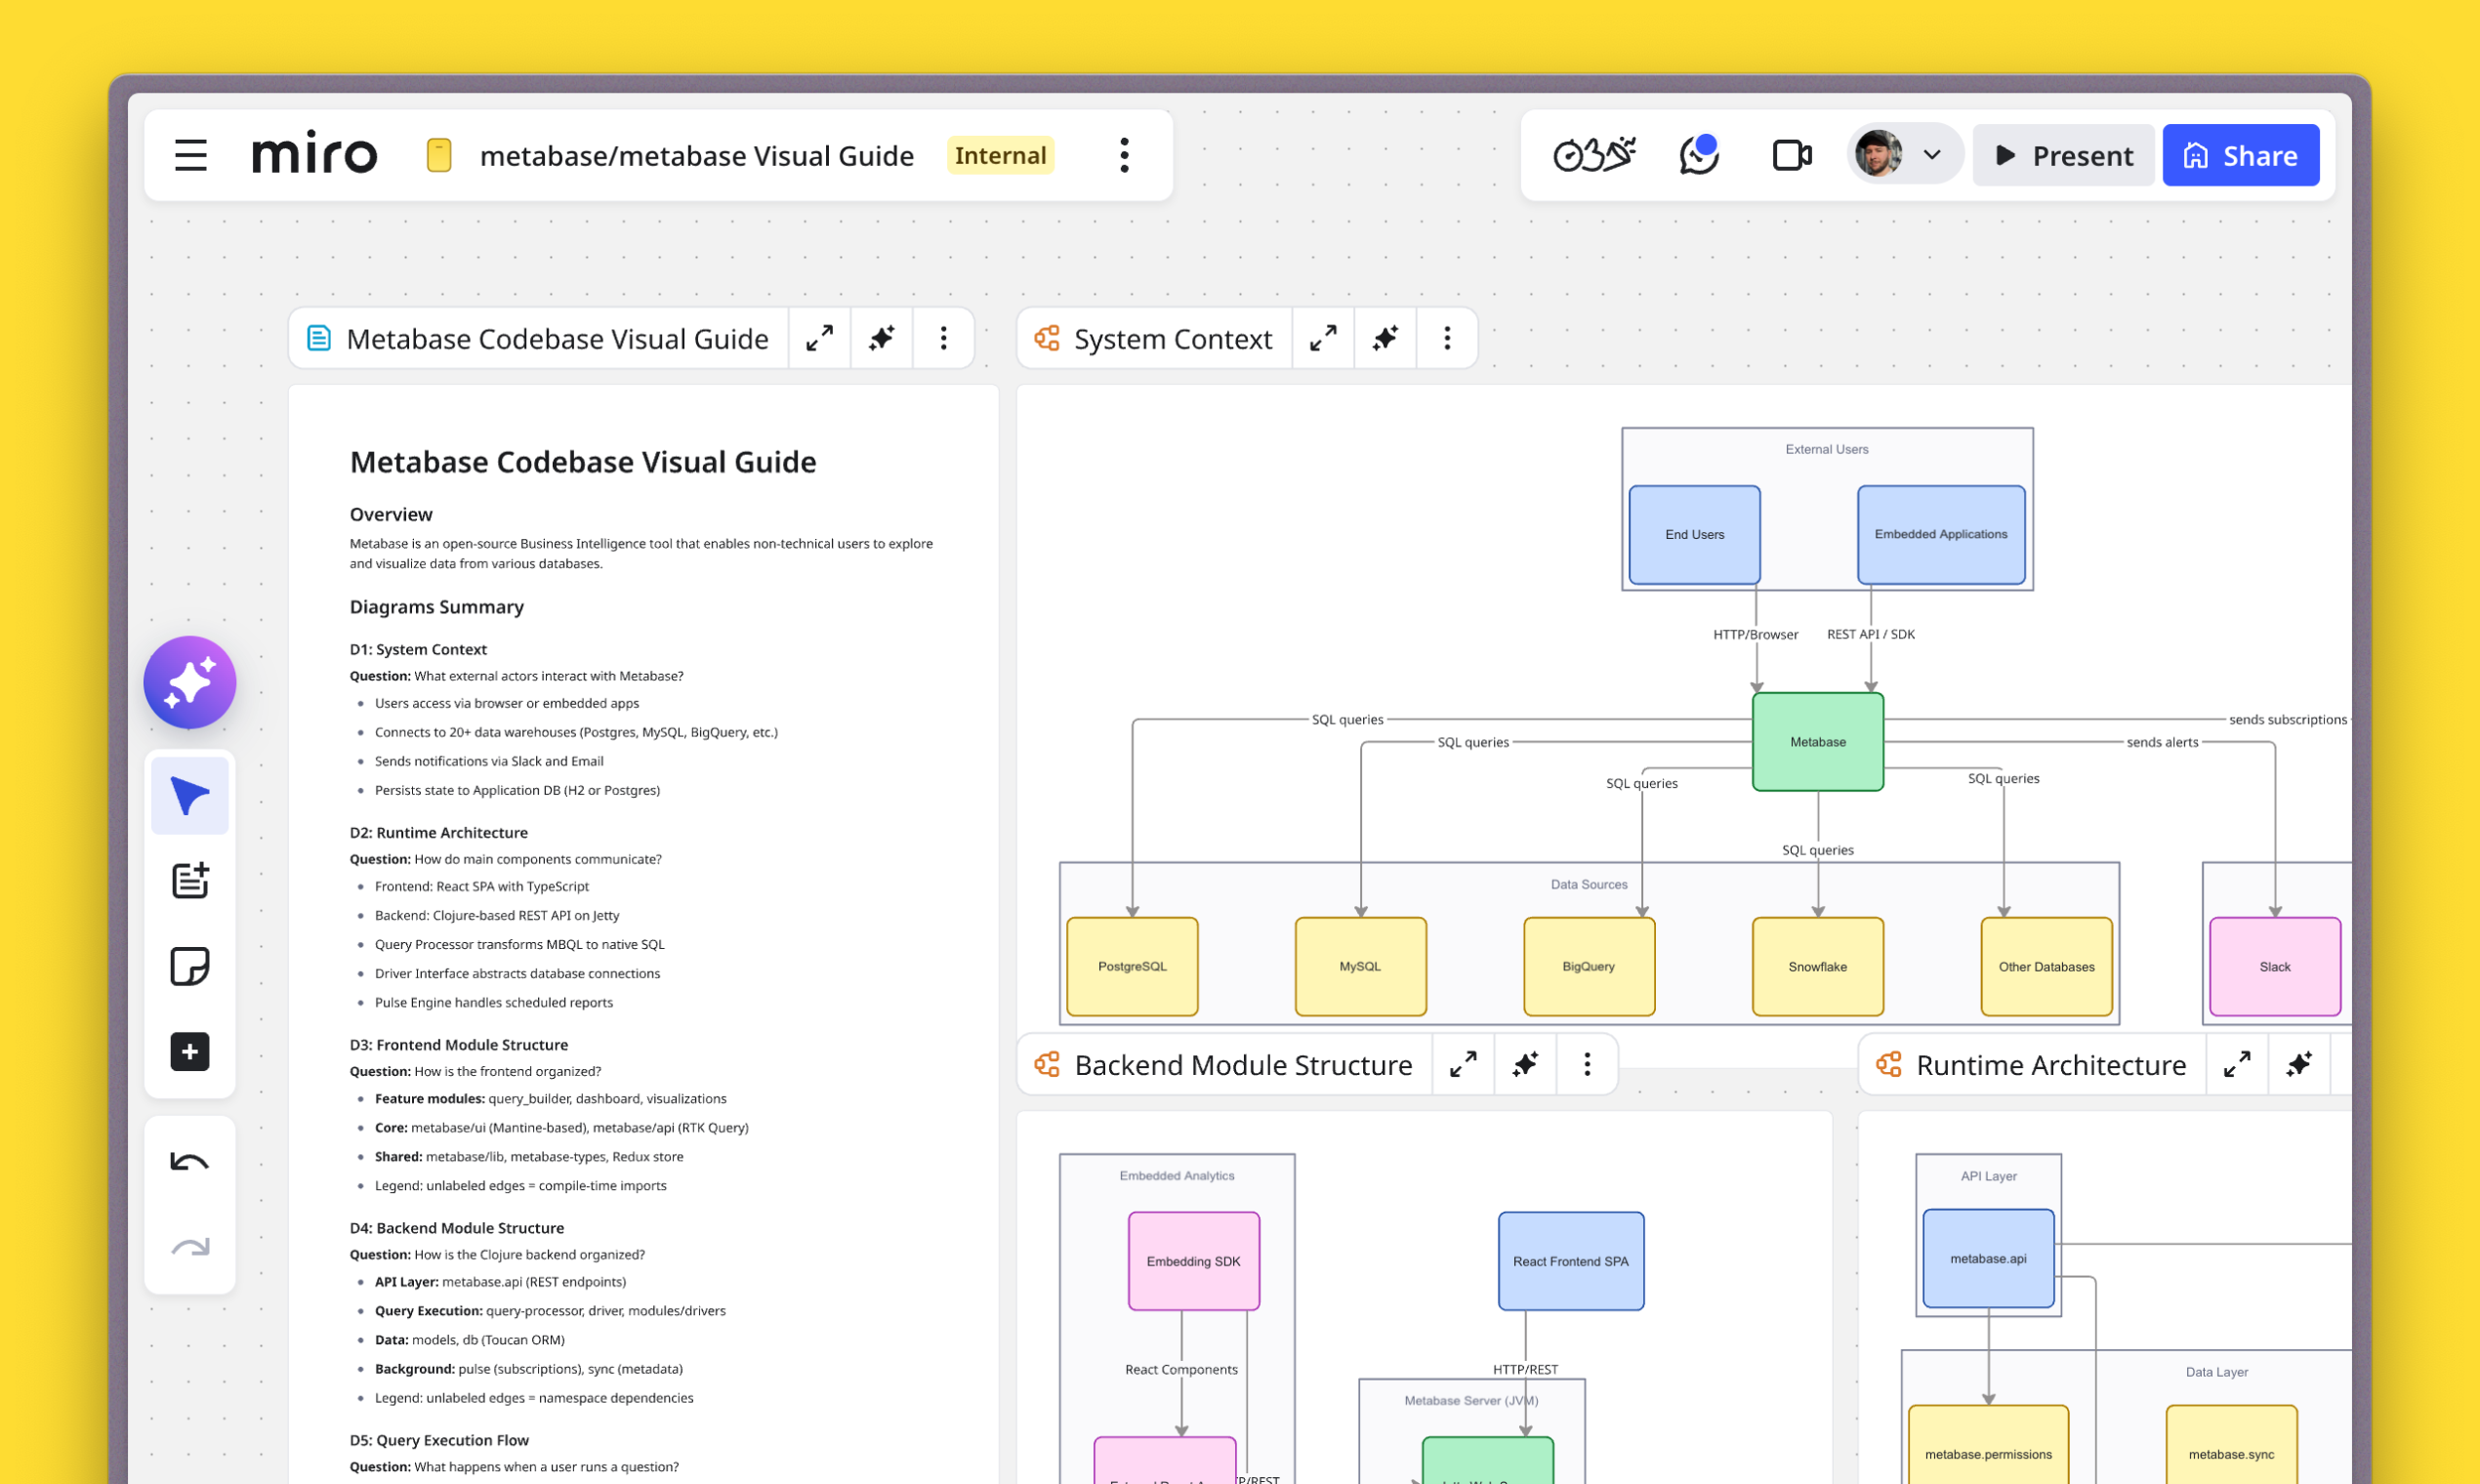Click the Internal label badge
The height and width of the screenshot is (1484, 2480).
1000,155
